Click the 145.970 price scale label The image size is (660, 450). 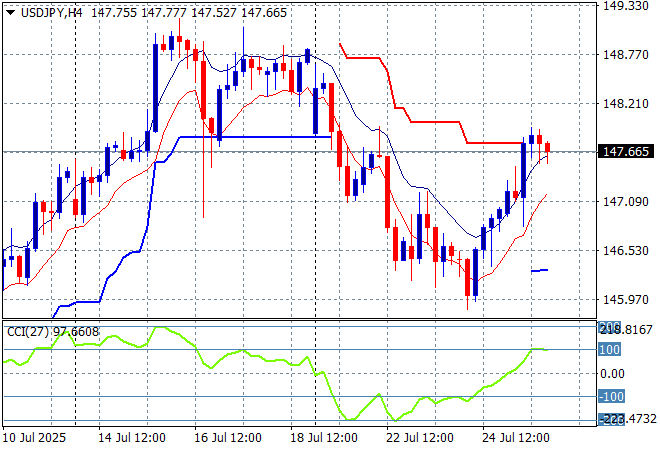pos(626,300)
